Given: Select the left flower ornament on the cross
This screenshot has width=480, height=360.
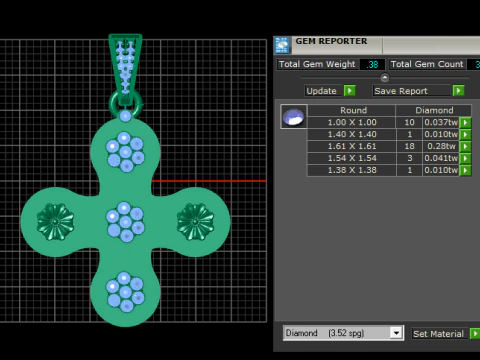Looking at the screenshot, I should coord(55,222).
